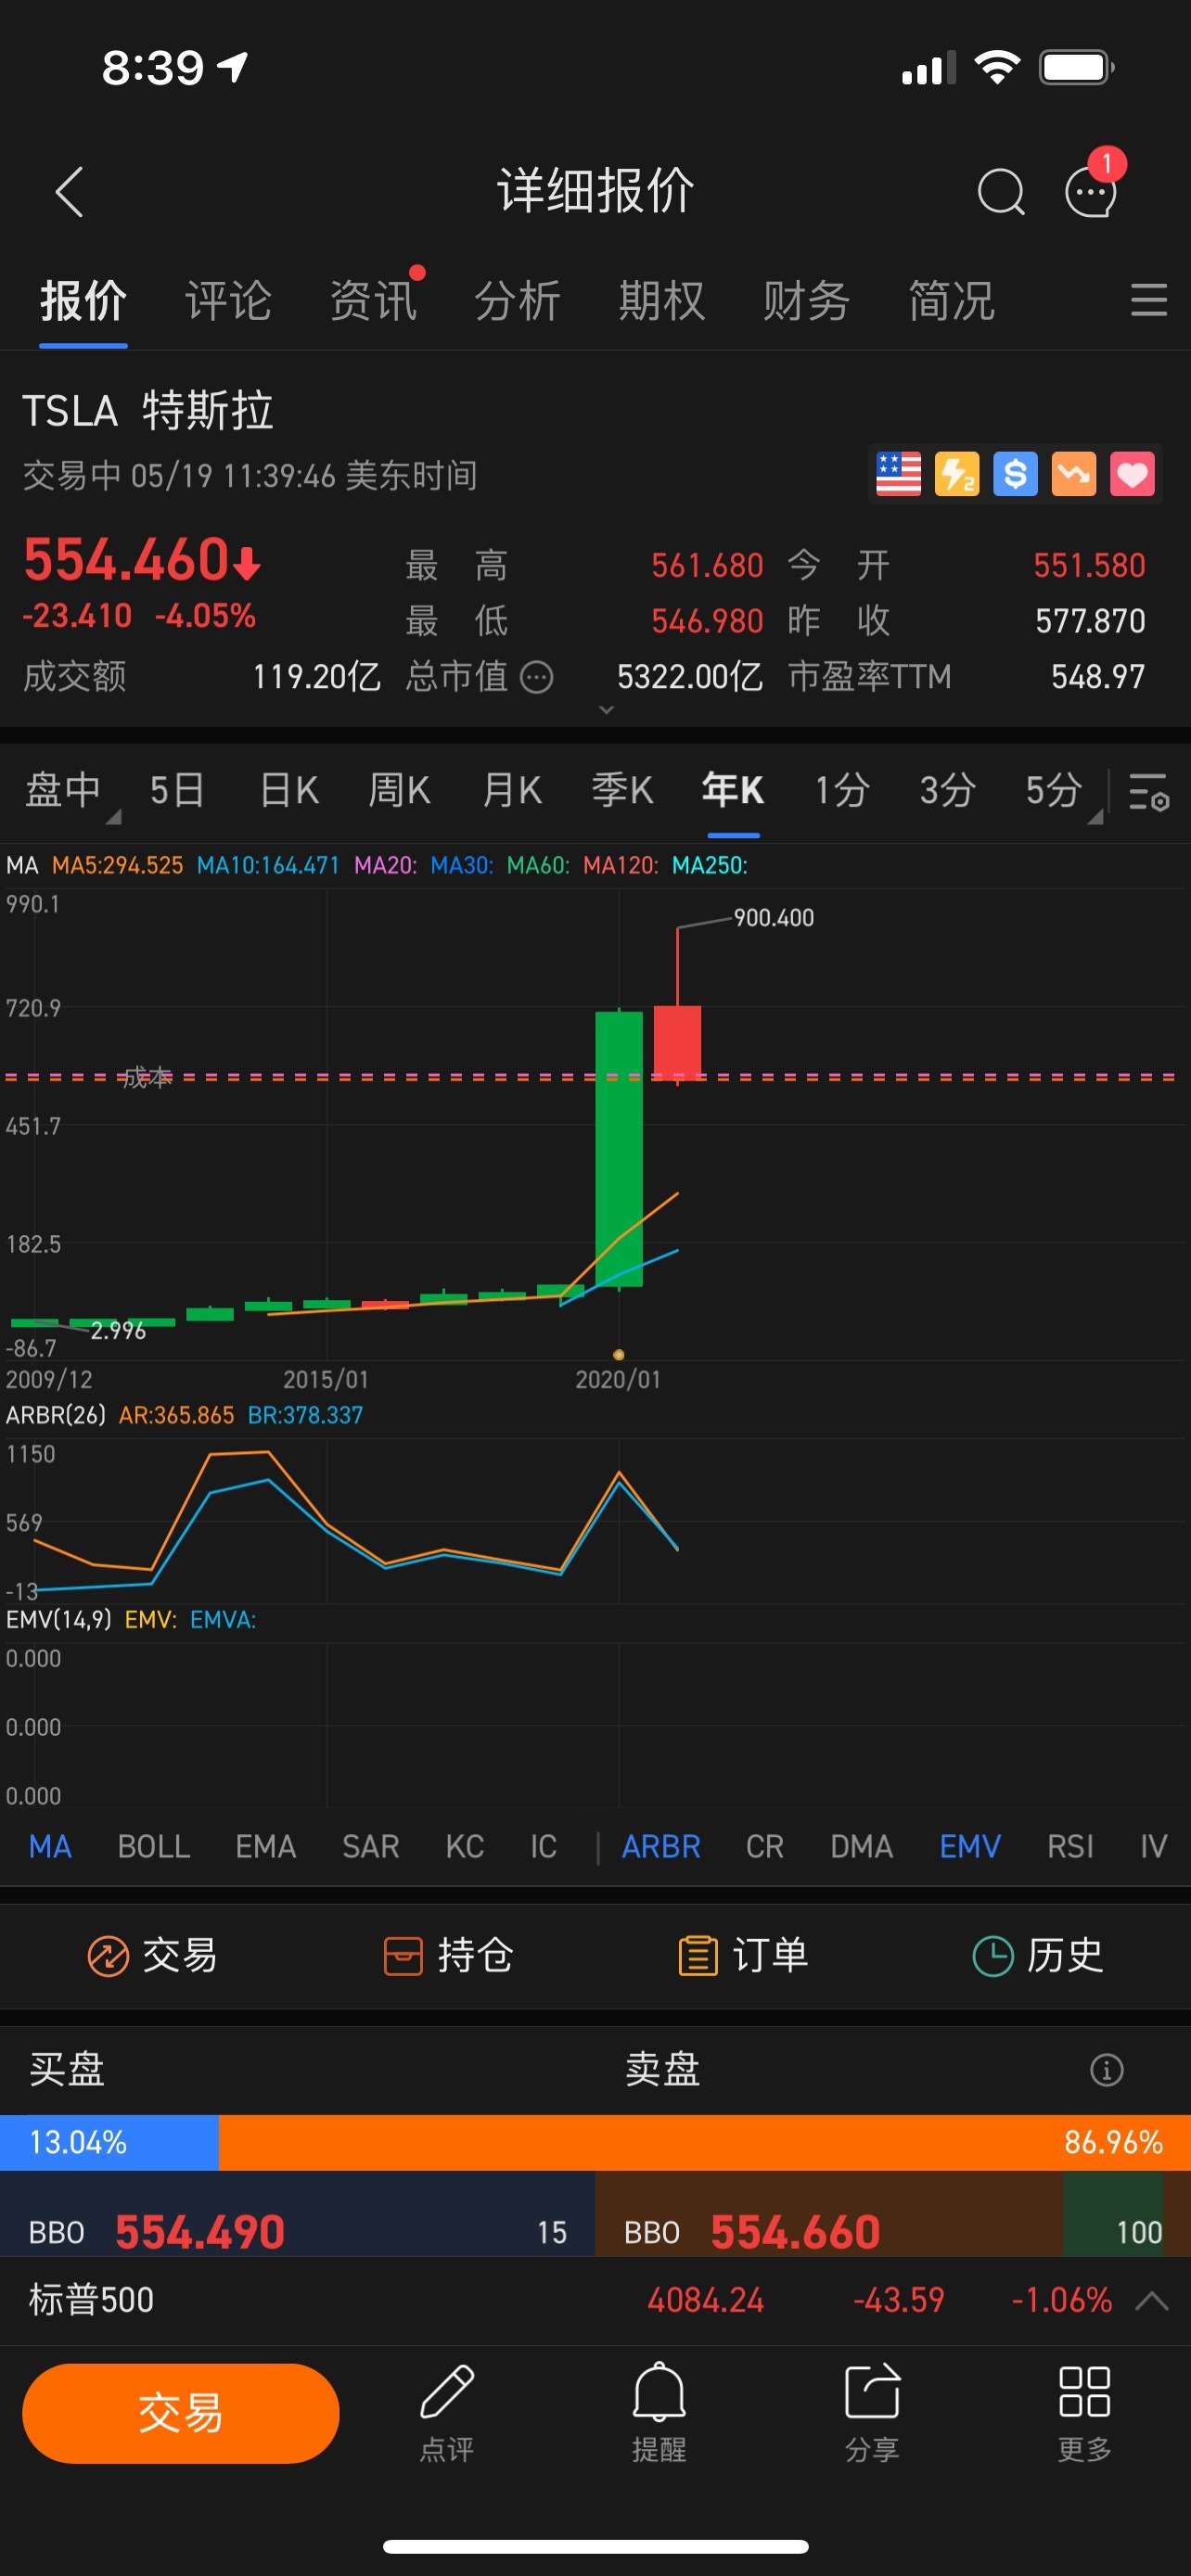1191x2576 pixels.
Task: Open the 5分 minute-interval dropdown
Action: tap(1062, 791)
